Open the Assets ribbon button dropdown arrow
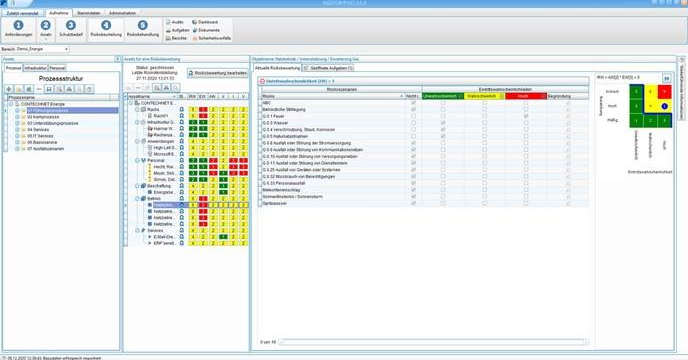This screenshot has height=360, width=688. pos(46,39)
